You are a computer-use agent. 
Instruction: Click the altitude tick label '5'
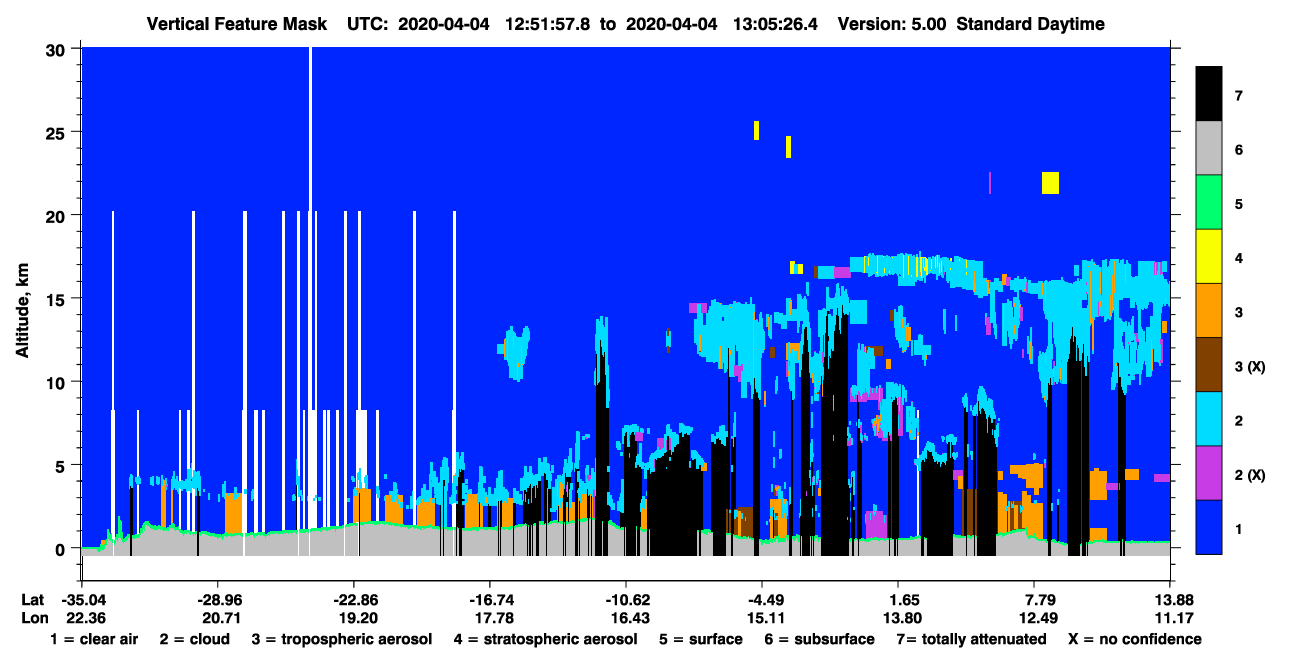pyautogui.click(x=62, y=465)
